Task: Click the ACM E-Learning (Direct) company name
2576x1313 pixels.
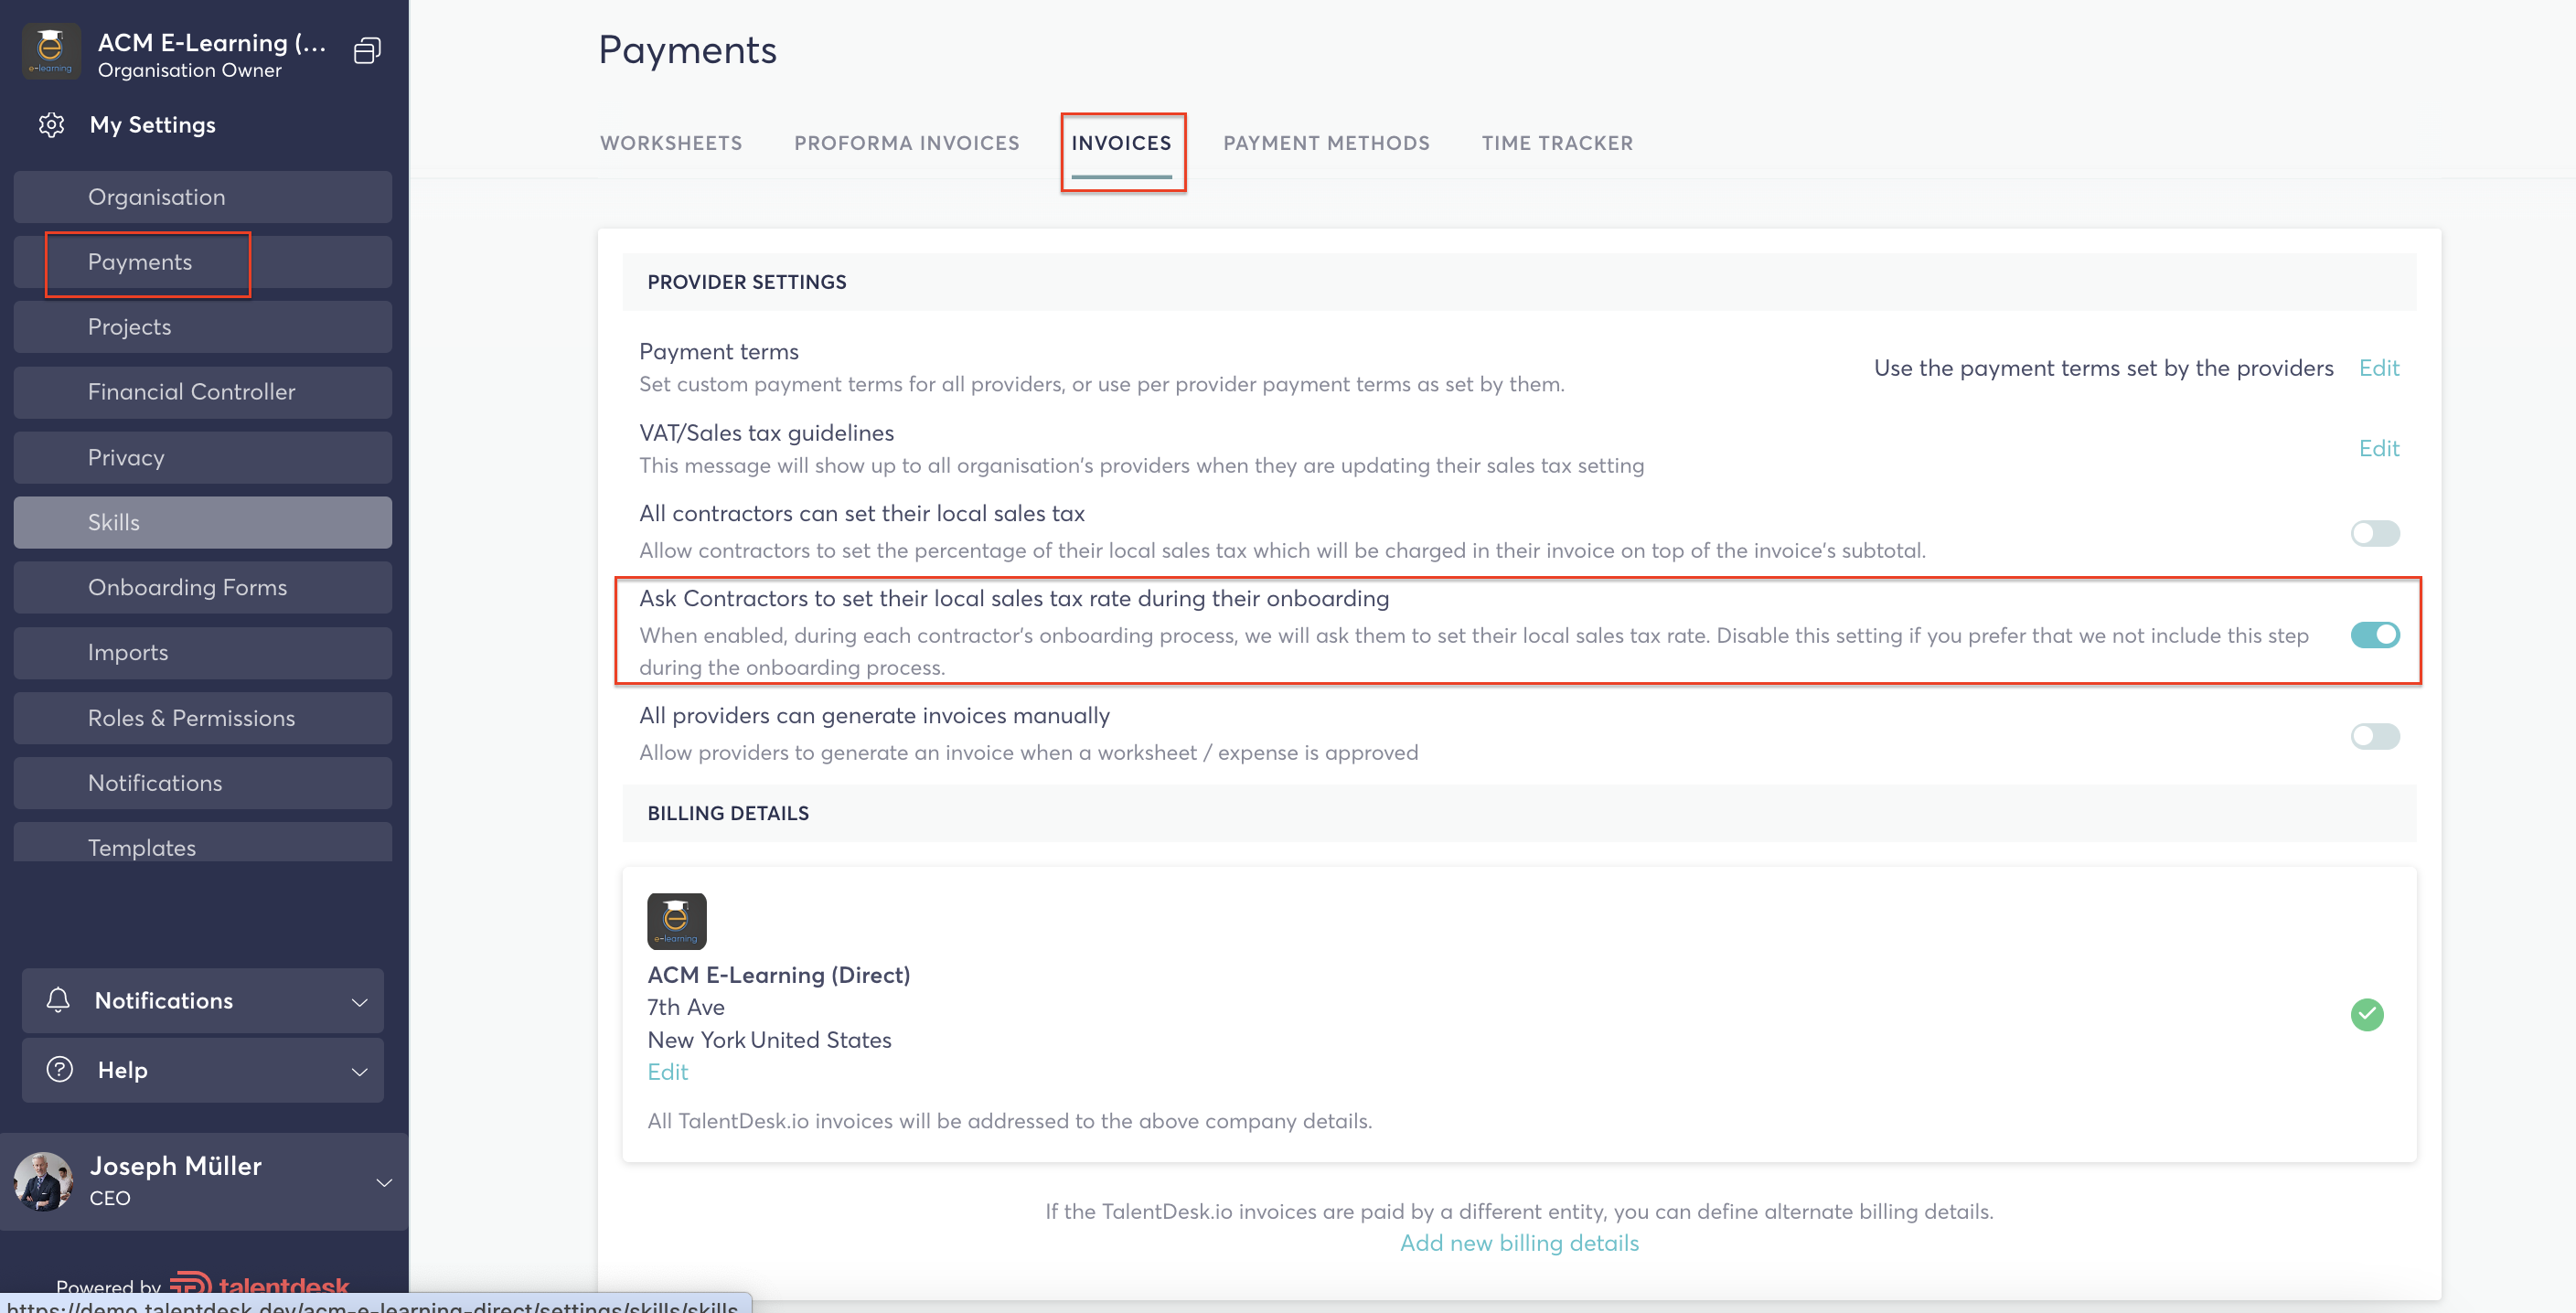Action: click(778, 975)
